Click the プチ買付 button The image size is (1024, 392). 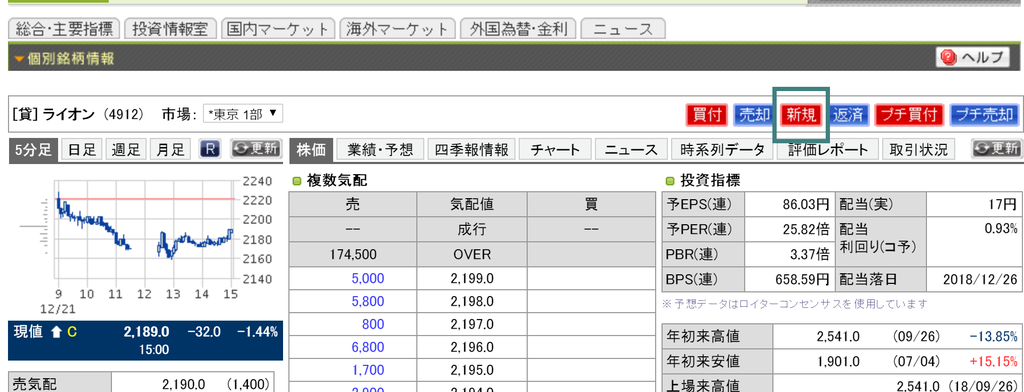pyautogui.click(x=909, y=116)
